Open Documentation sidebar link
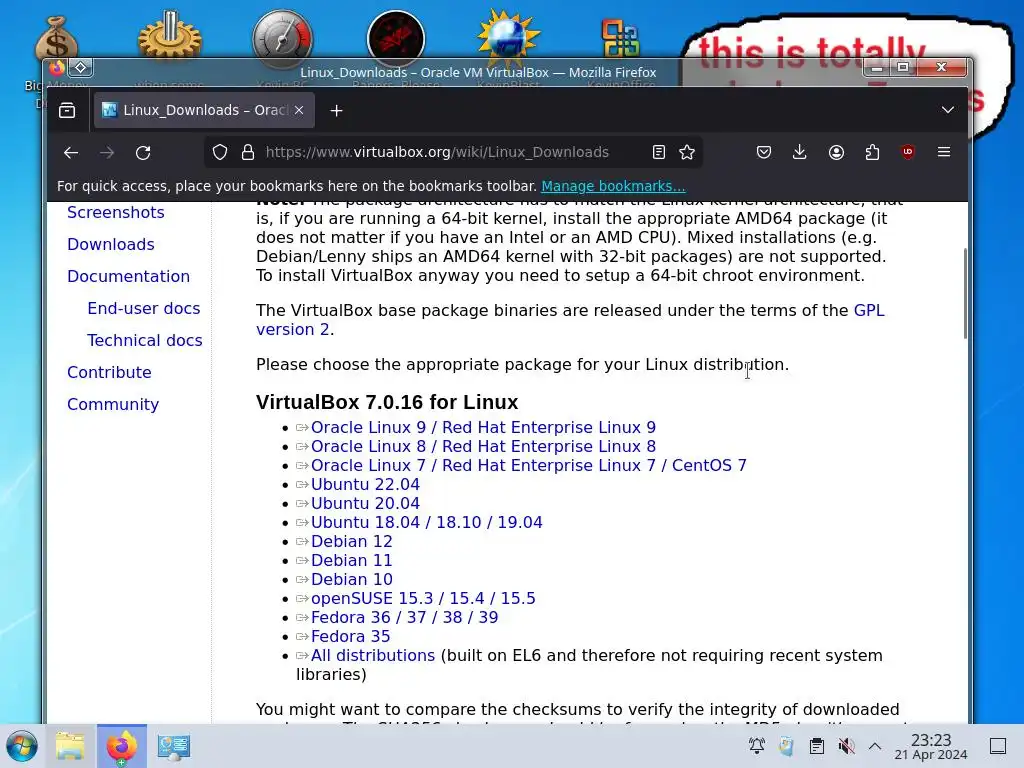 pyautogui.click(x=129, y=276)
